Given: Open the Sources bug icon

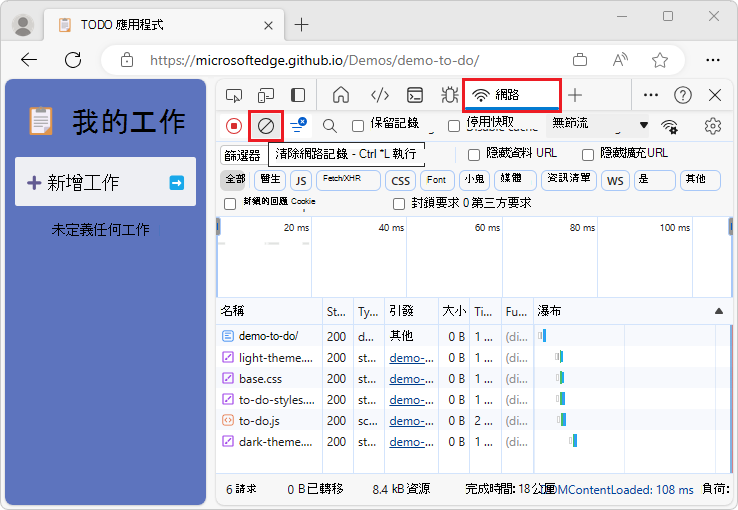Looking at the screenshot, I should [x=449, y=95].
